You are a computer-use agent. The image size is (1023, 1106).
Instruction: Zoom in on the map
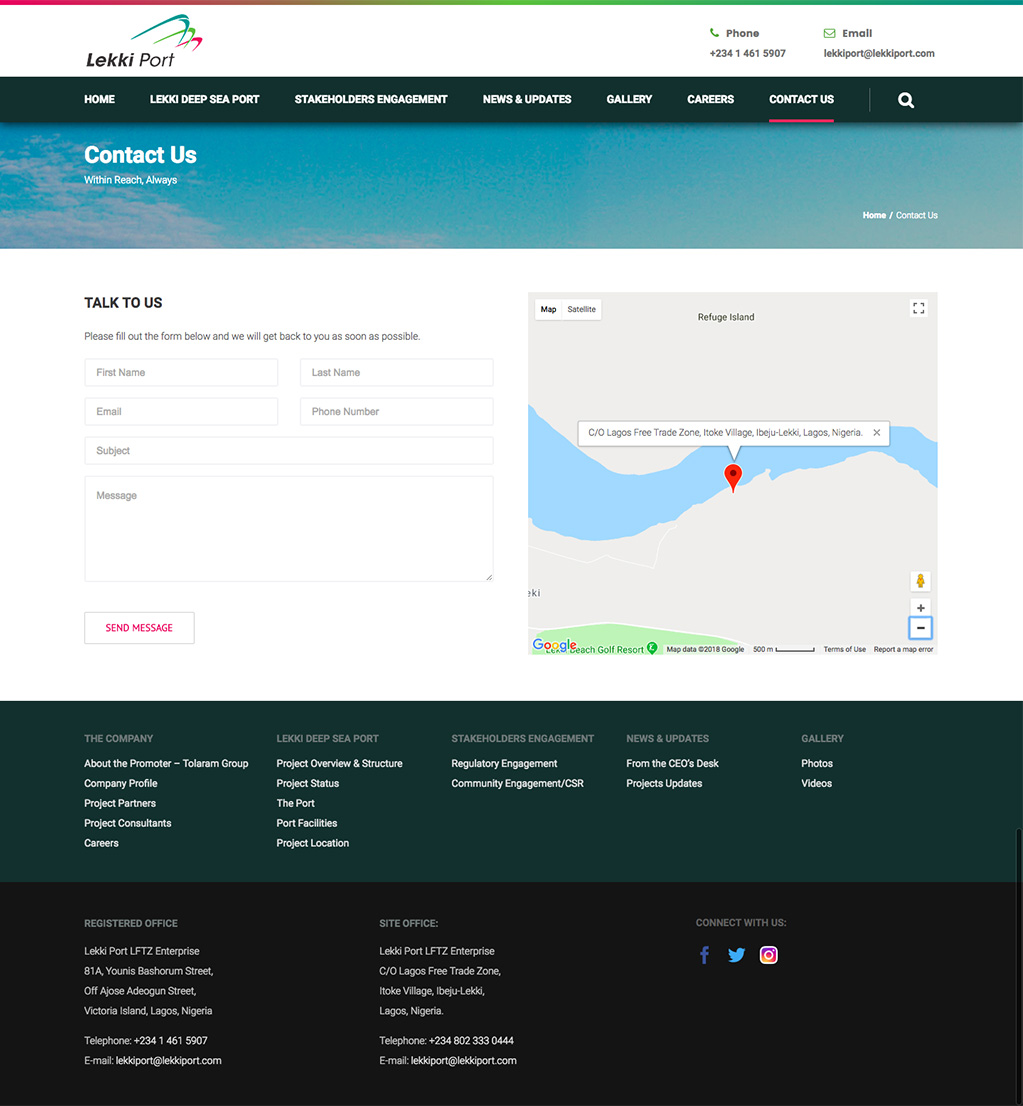pyautogui.click(x=920, y=608)
